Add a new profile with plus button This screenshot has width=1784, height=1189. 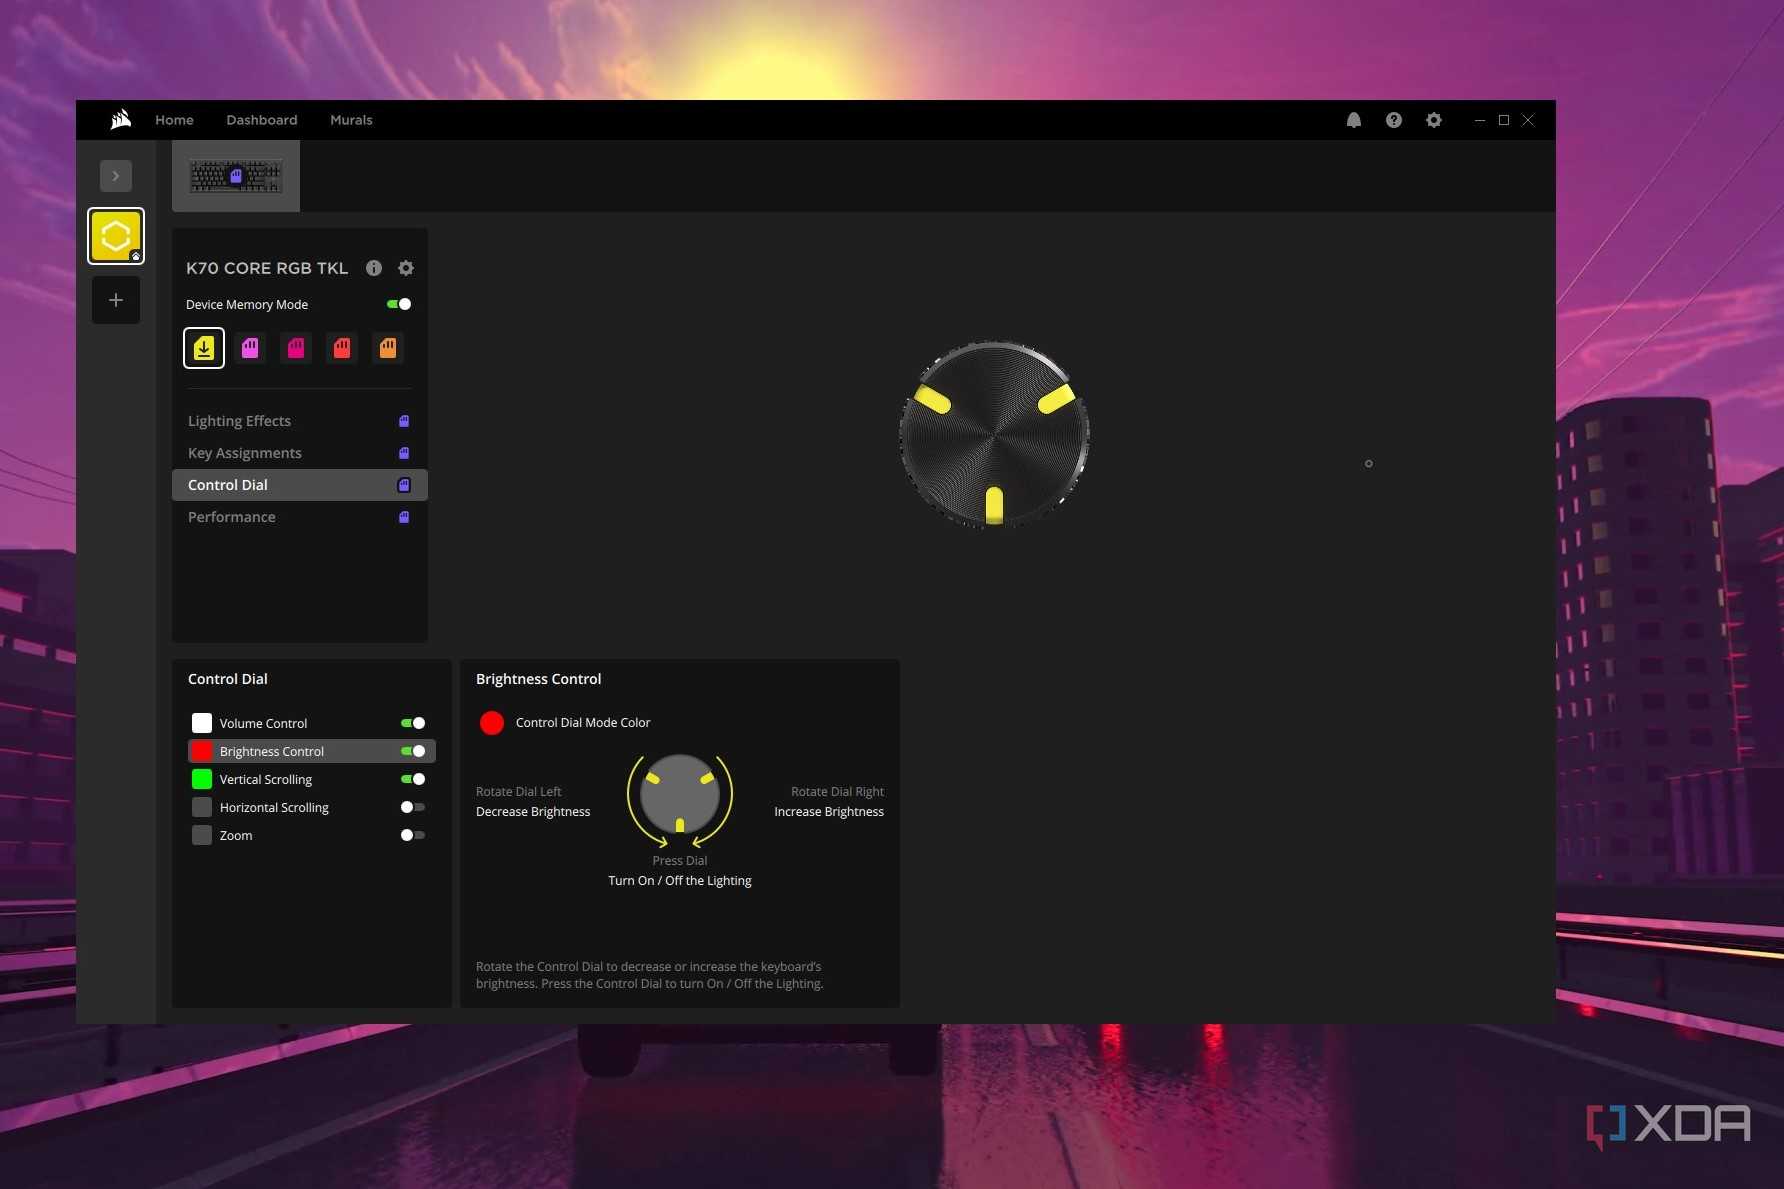click(116, 300)
